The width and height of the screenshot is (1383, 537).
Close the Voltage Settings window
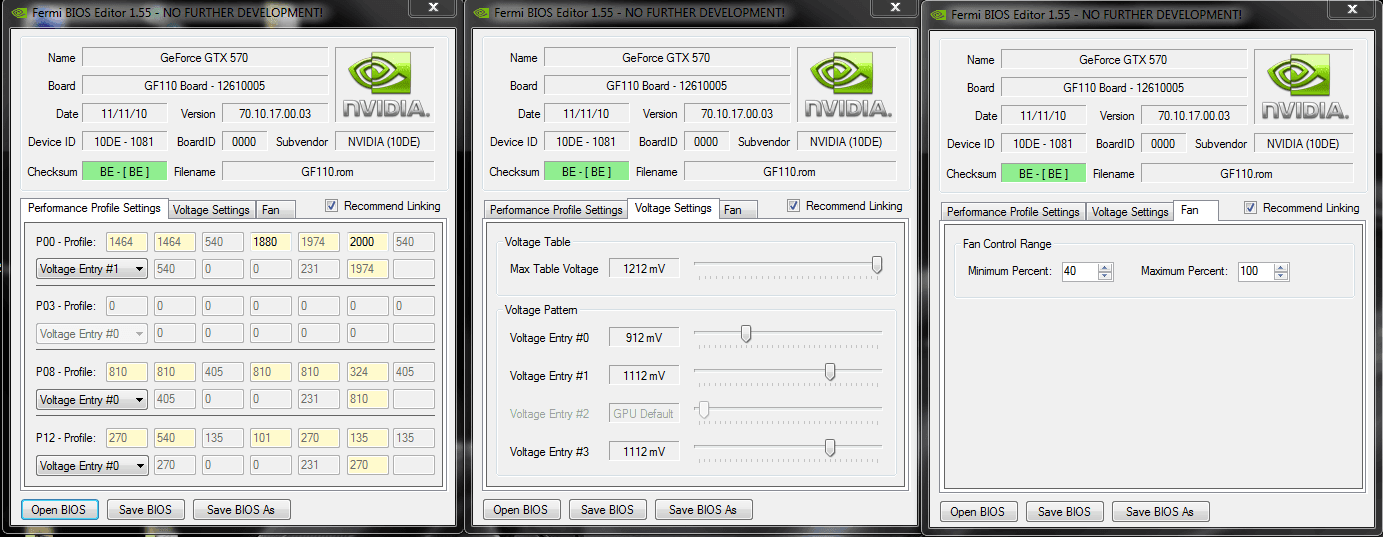[894, 8]
